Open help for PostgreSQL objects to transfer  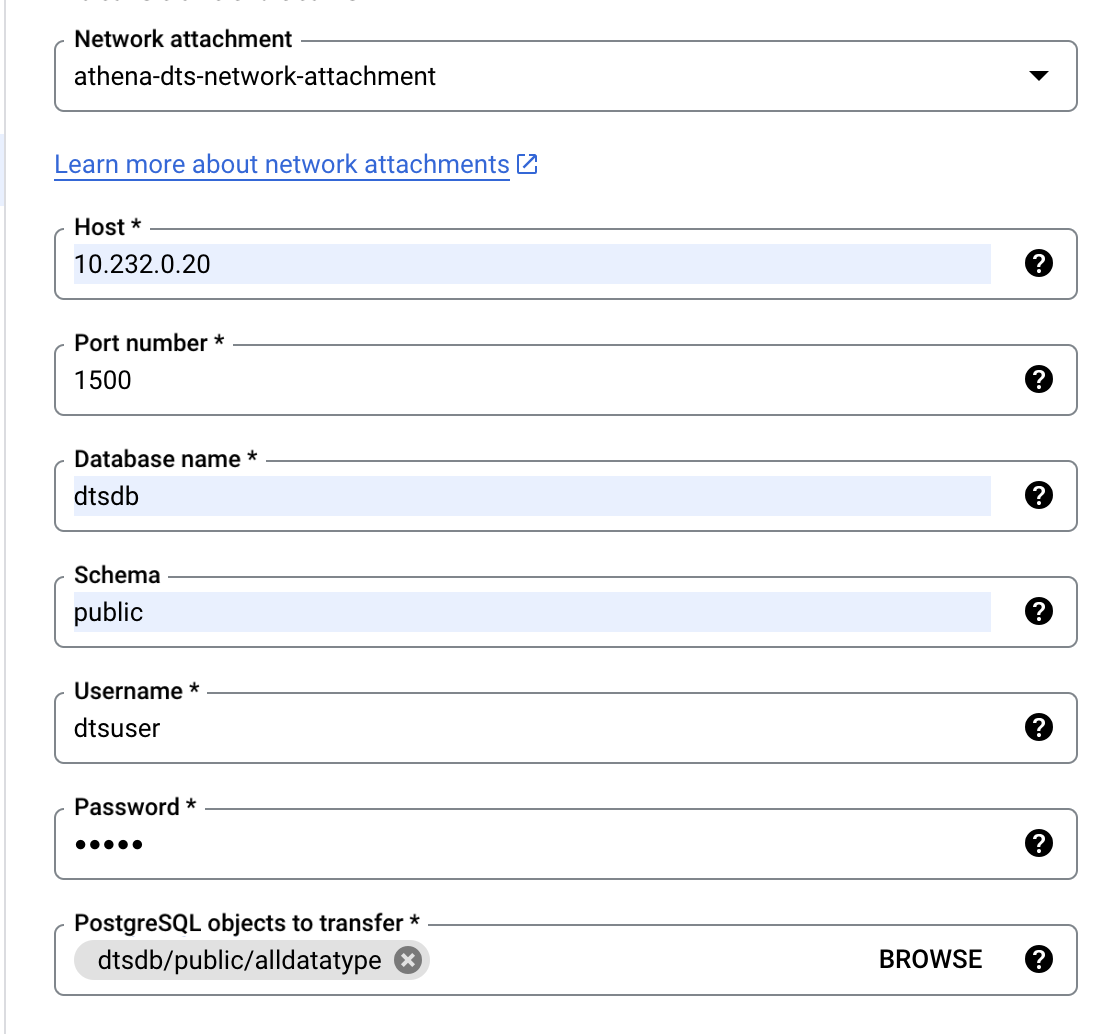point(1039,959)
